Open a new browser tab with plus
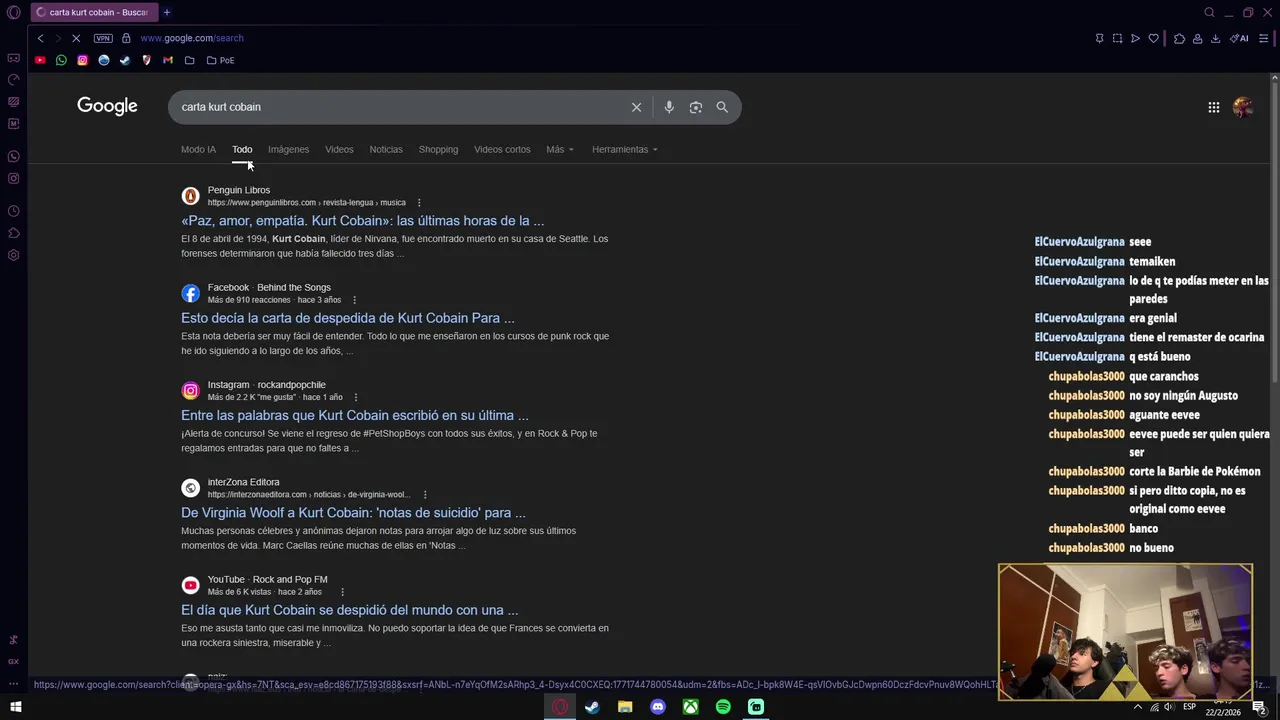The image size is (1280, 720). click(x=167, y=12)
